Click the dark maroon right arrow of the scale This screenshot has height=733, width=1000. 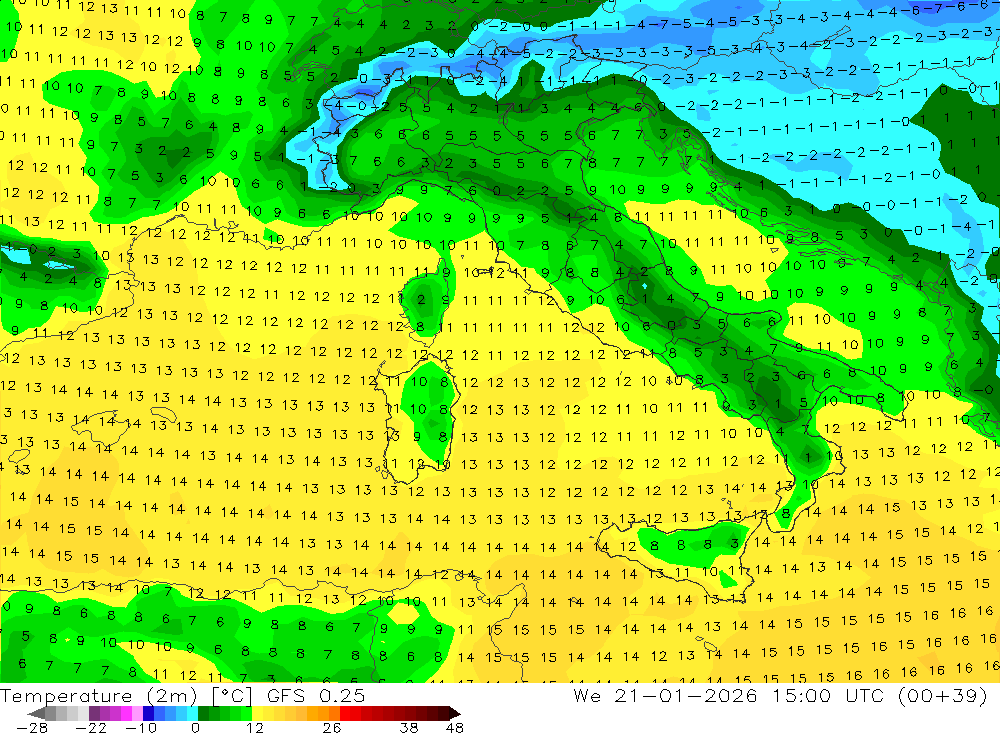tap(455, 714)
